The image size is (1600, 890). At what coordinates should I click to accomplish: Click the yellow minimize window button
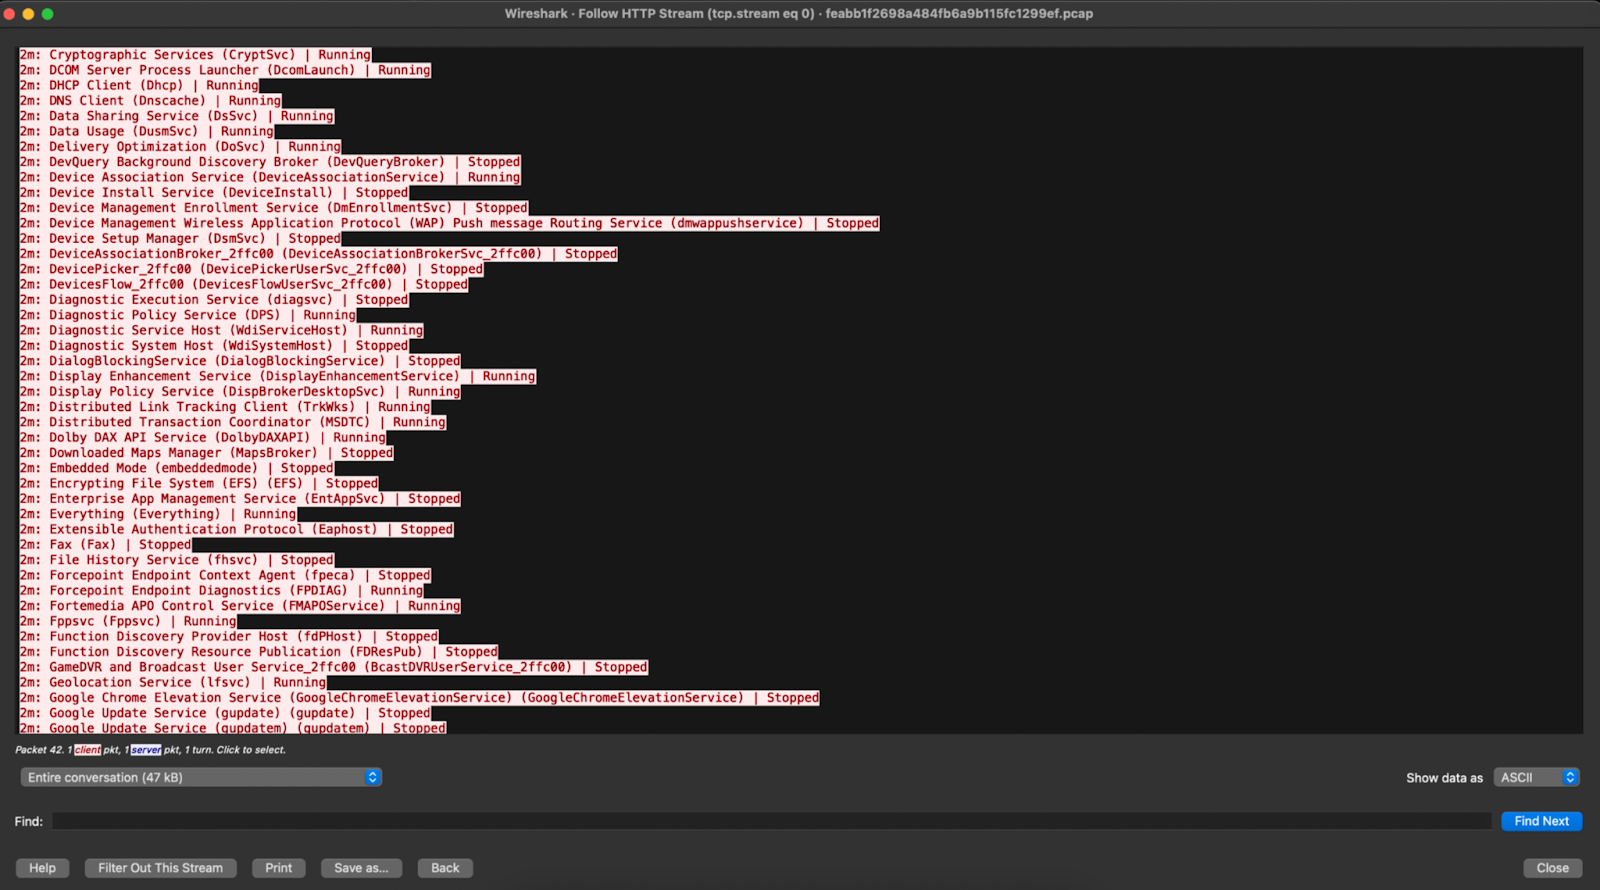tap(29, 14)
